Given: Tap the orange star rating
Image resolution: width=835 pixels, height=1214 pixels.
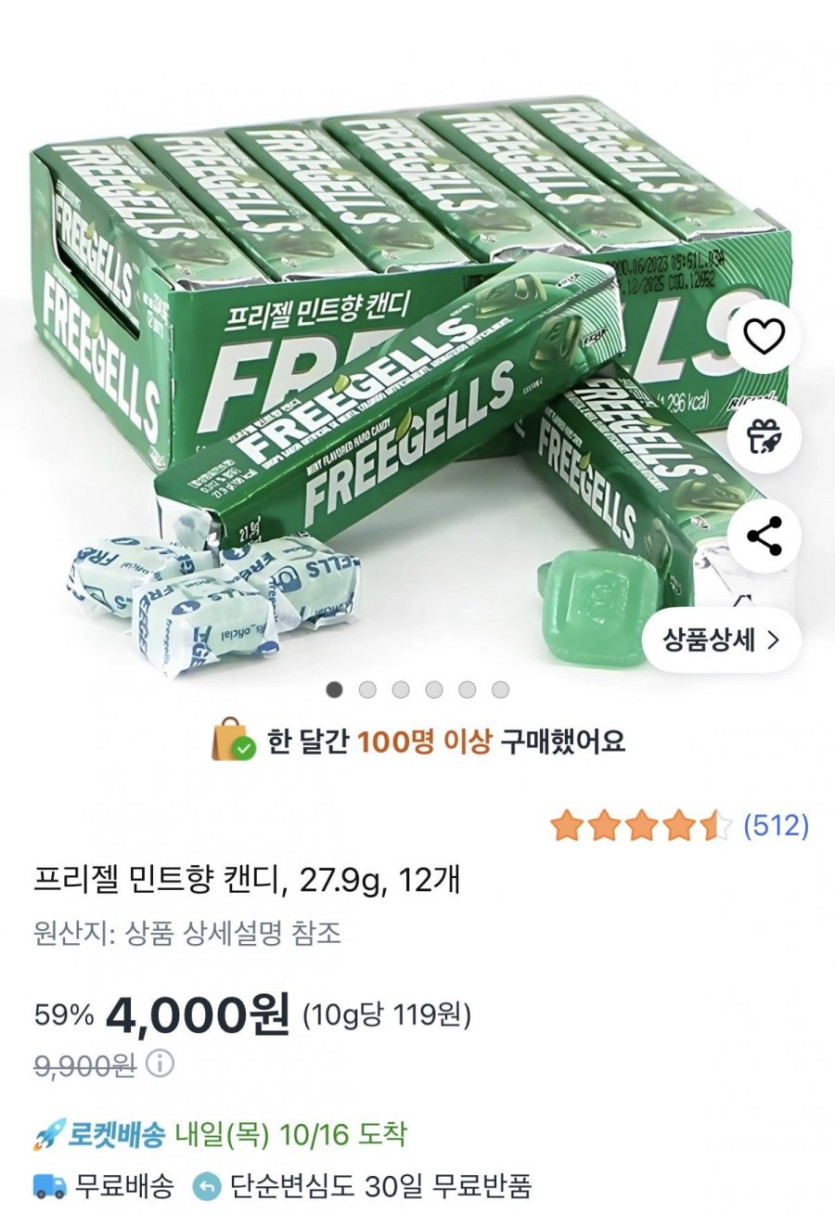Looking at the screenshot, I should 642,826.
